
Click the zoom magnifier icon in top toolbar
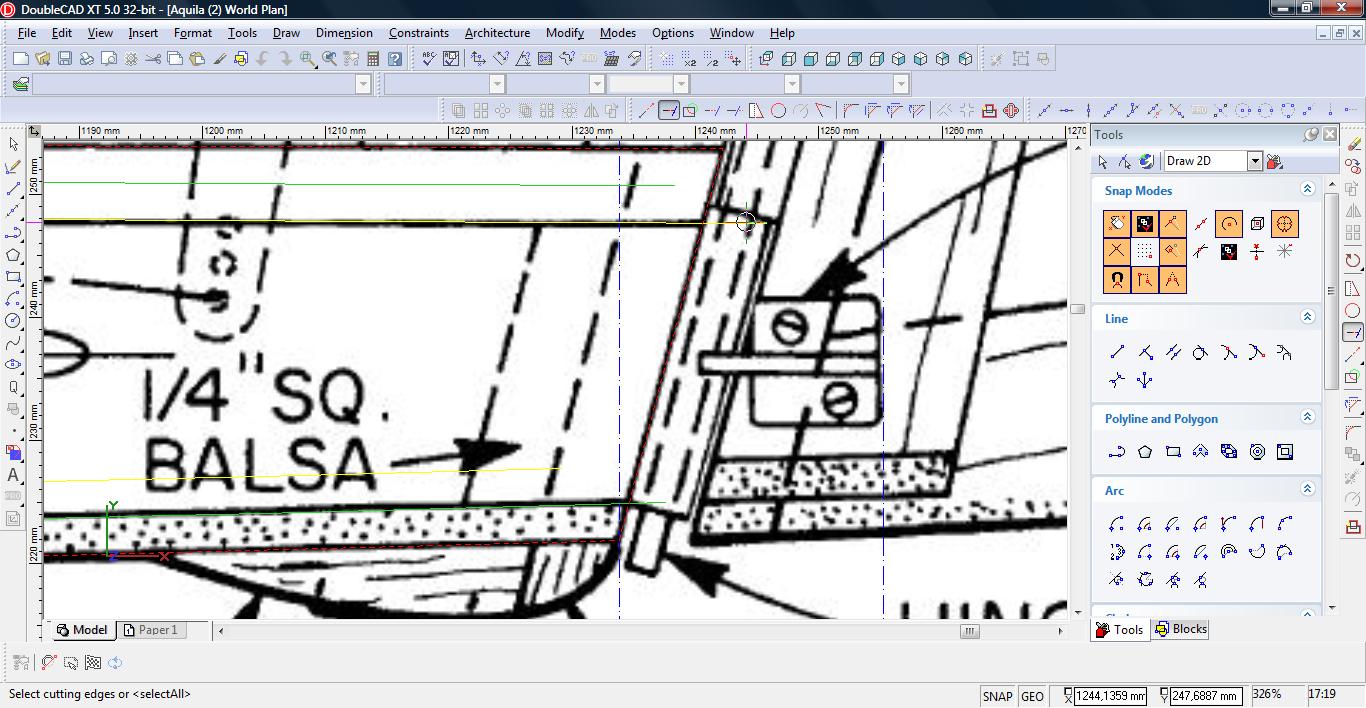307,59
